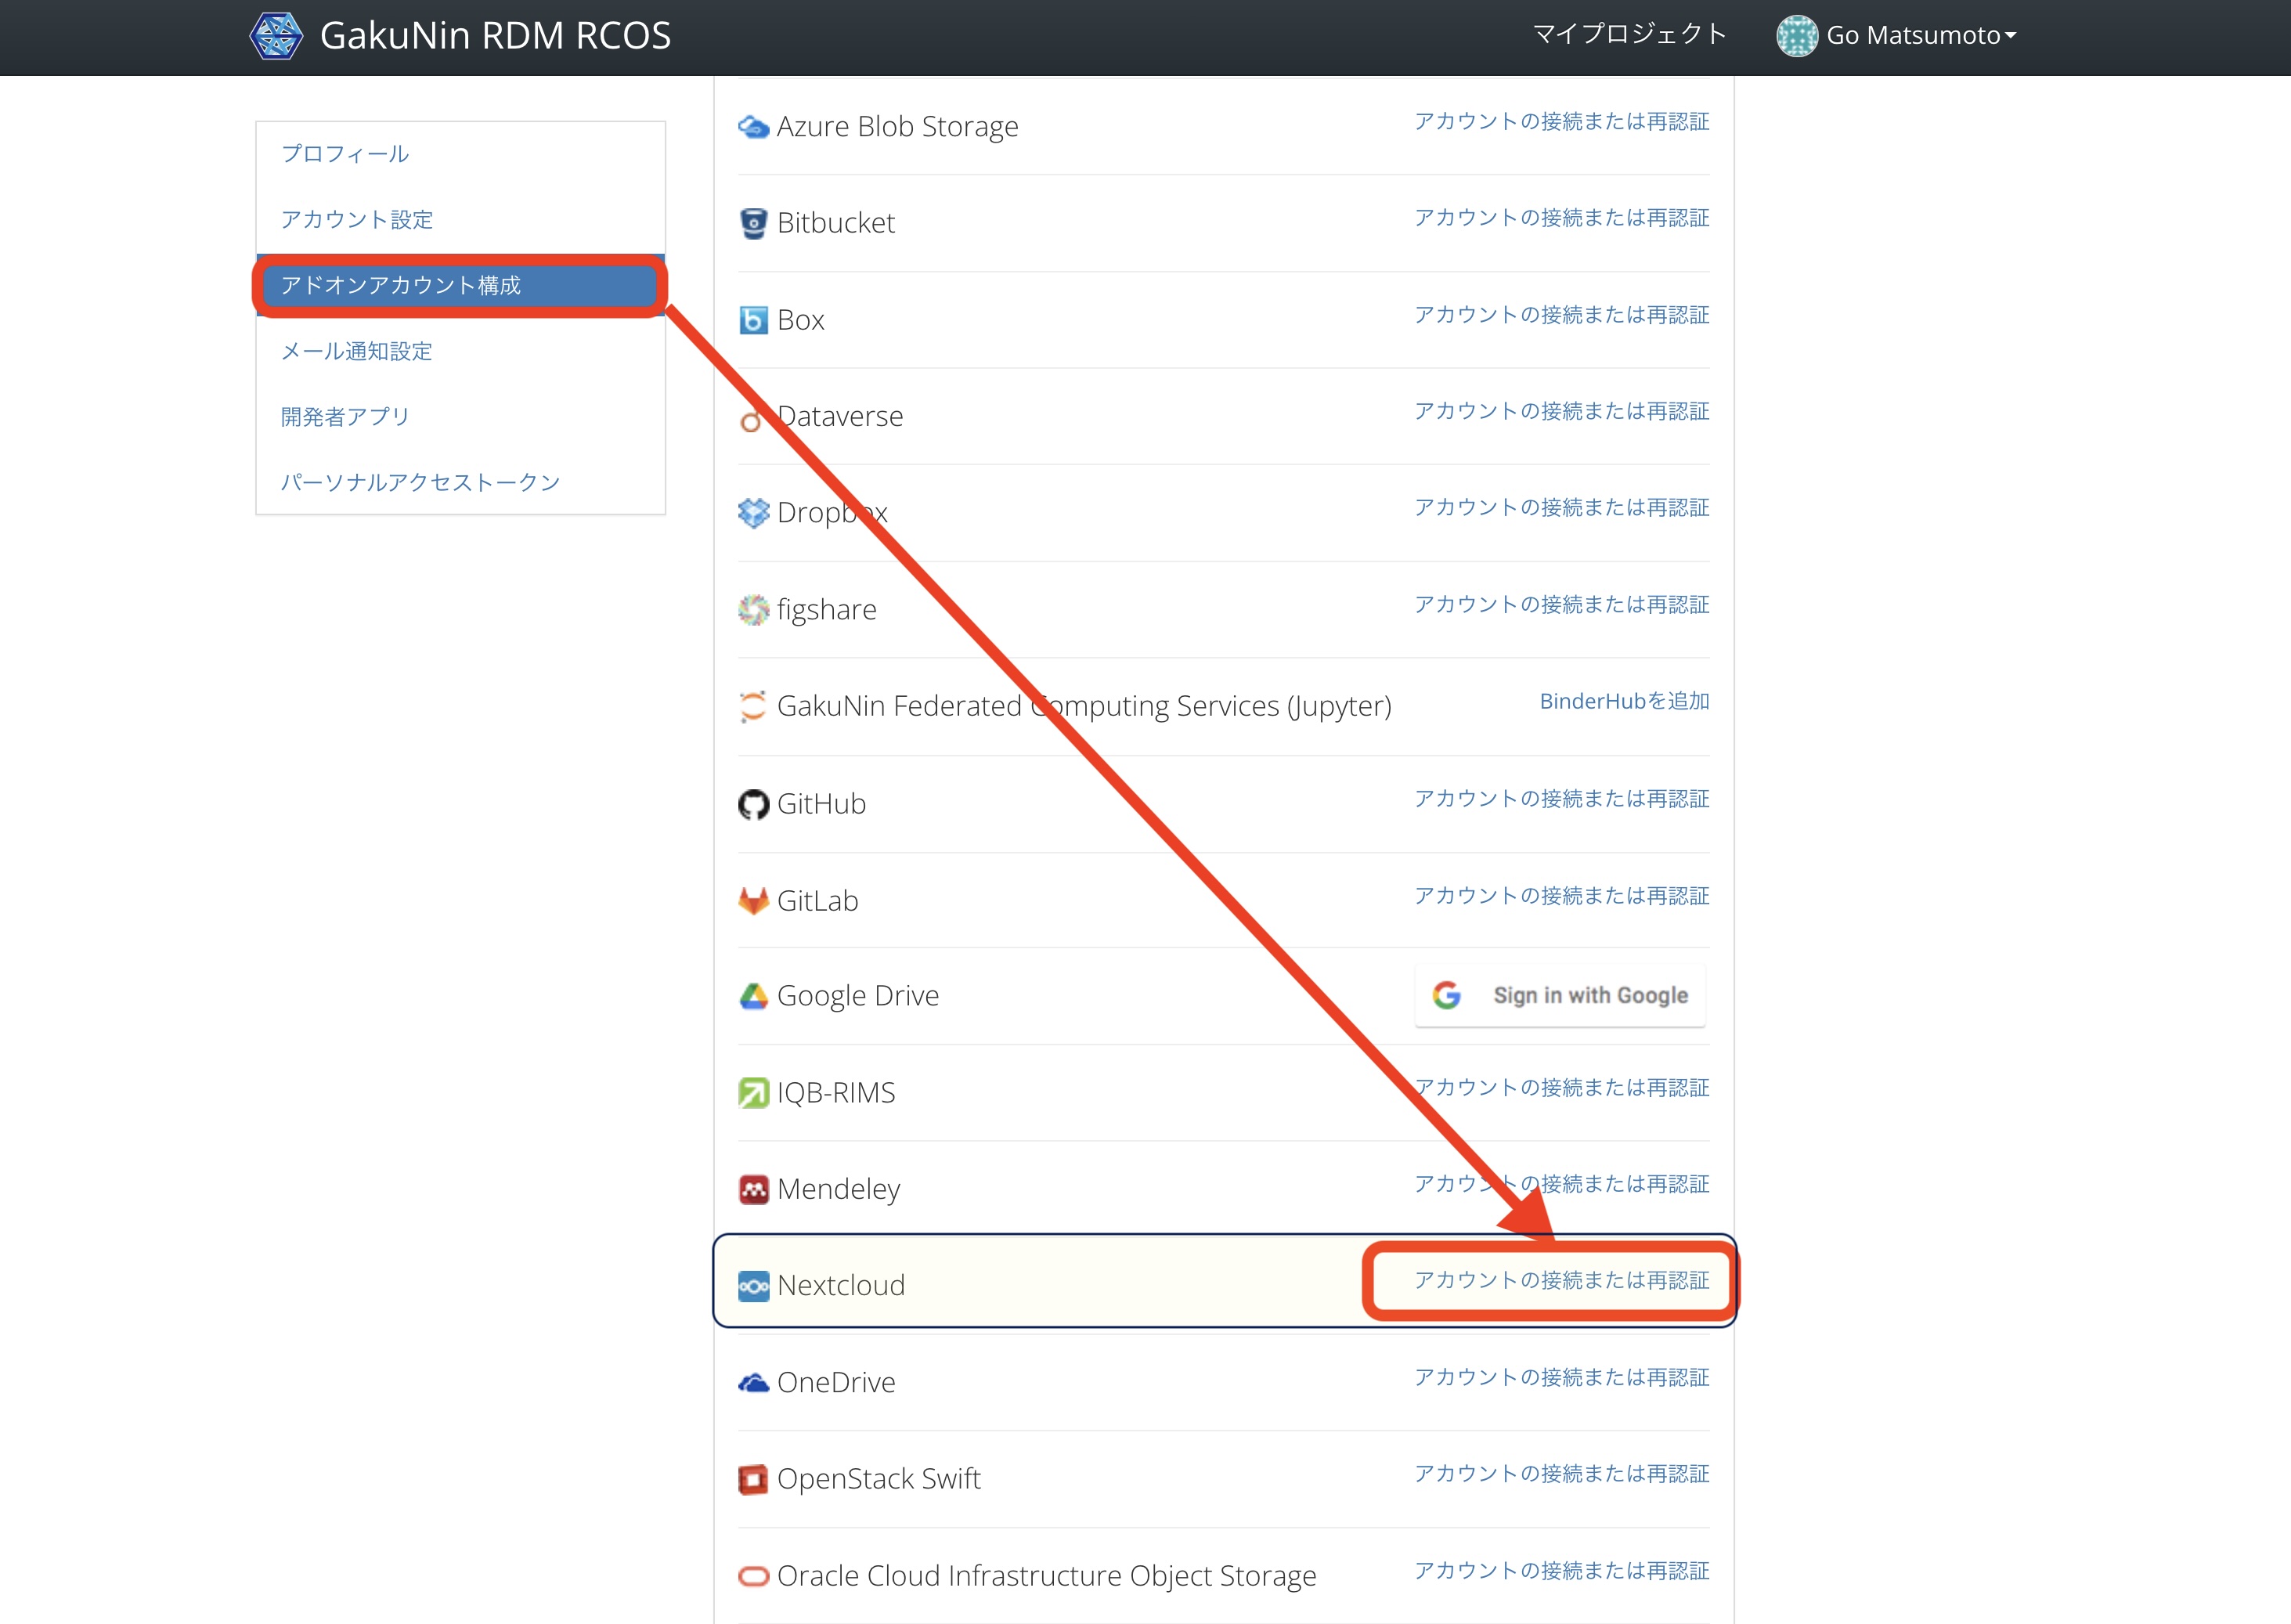This screenshot has width=2291, height=1624.
Task: Connect account for OpenStack Swift
Action: 1562,1474
